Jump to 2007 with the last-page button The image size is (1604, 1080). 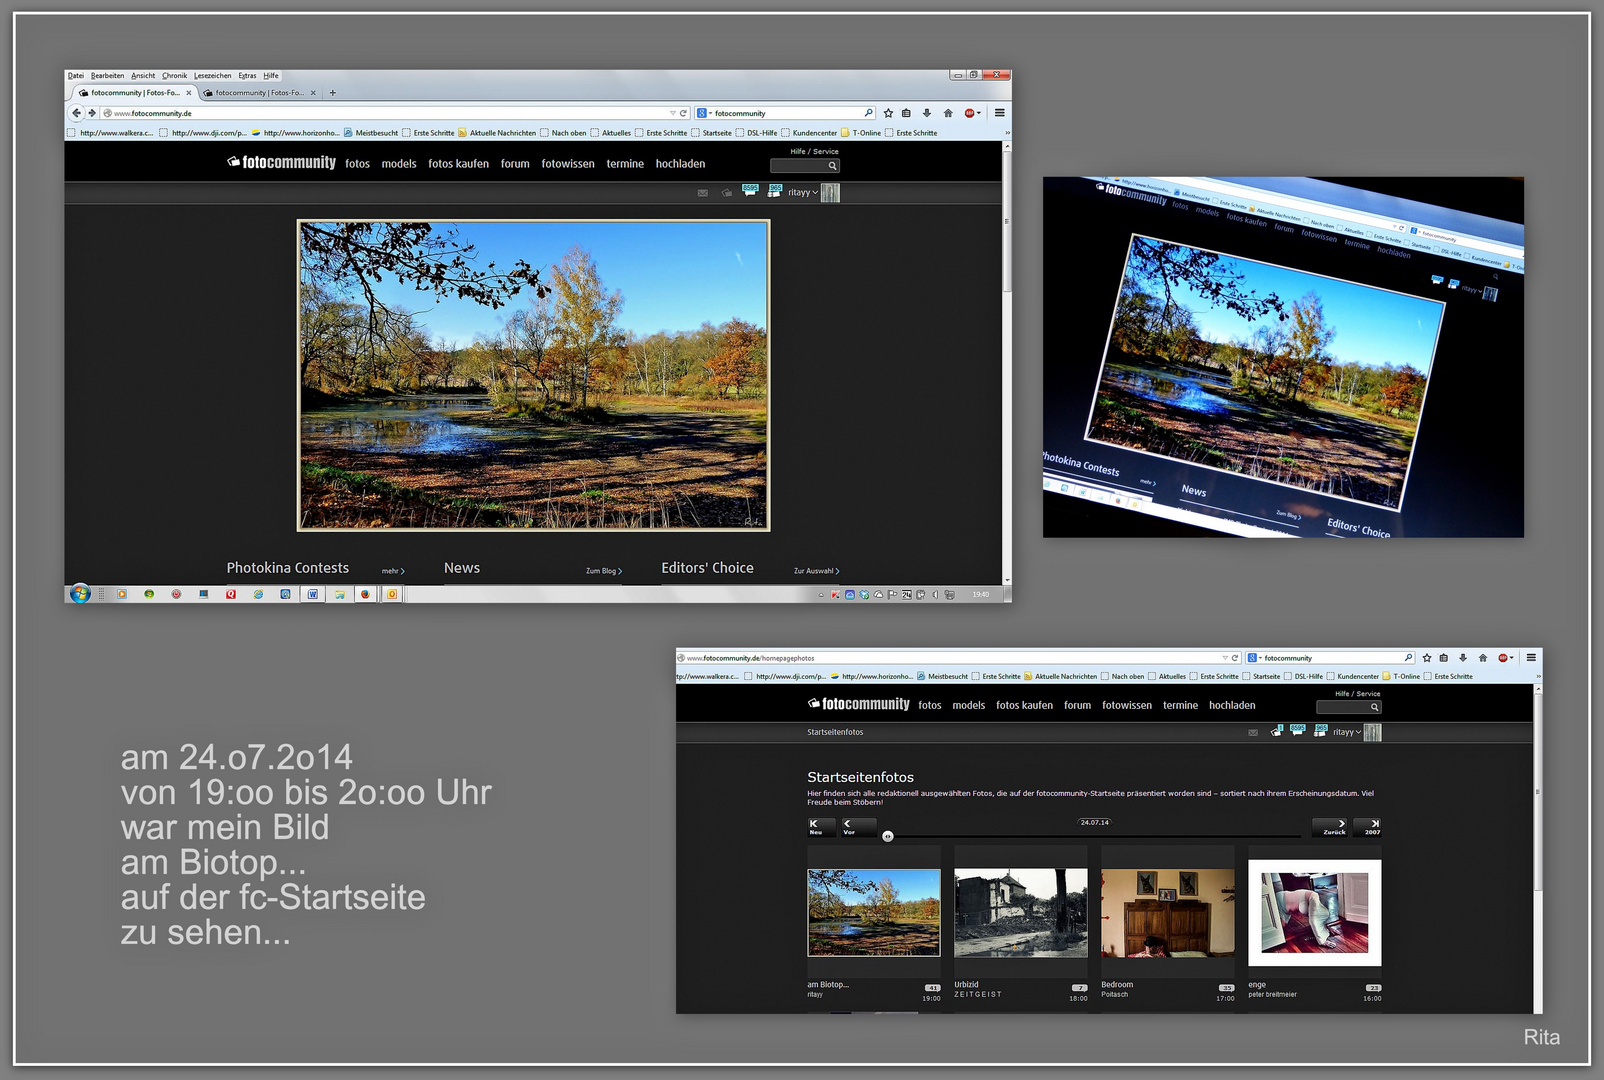pyautogui.click(x=1368, y=827)
